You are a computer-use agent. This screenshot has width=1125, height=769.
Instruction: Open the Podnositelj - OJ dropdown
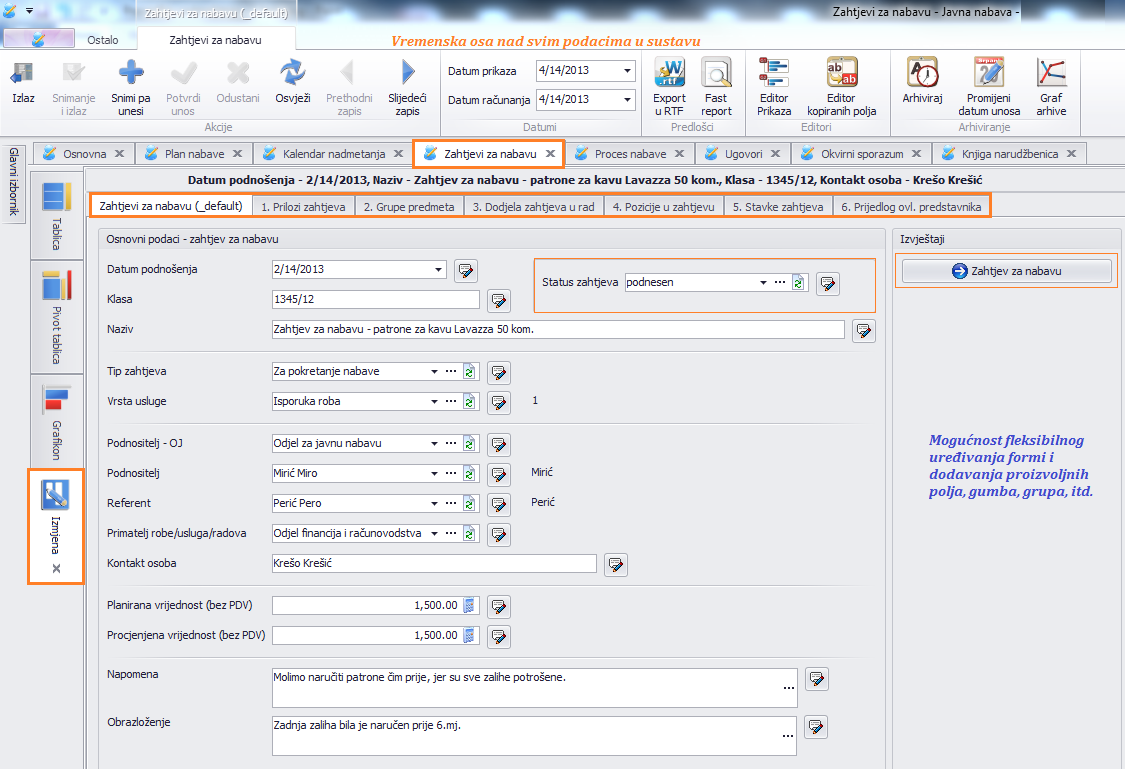pos(434,443)
